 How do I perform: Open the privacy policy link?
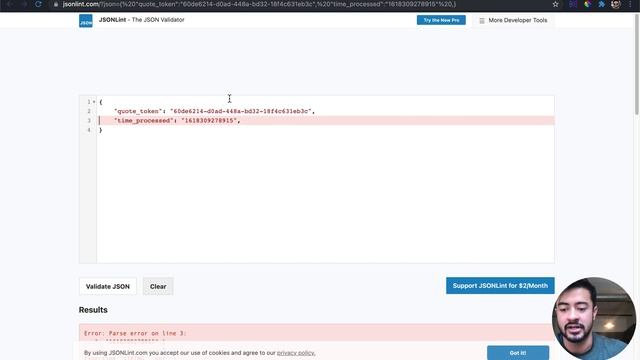tap(296, 353)
